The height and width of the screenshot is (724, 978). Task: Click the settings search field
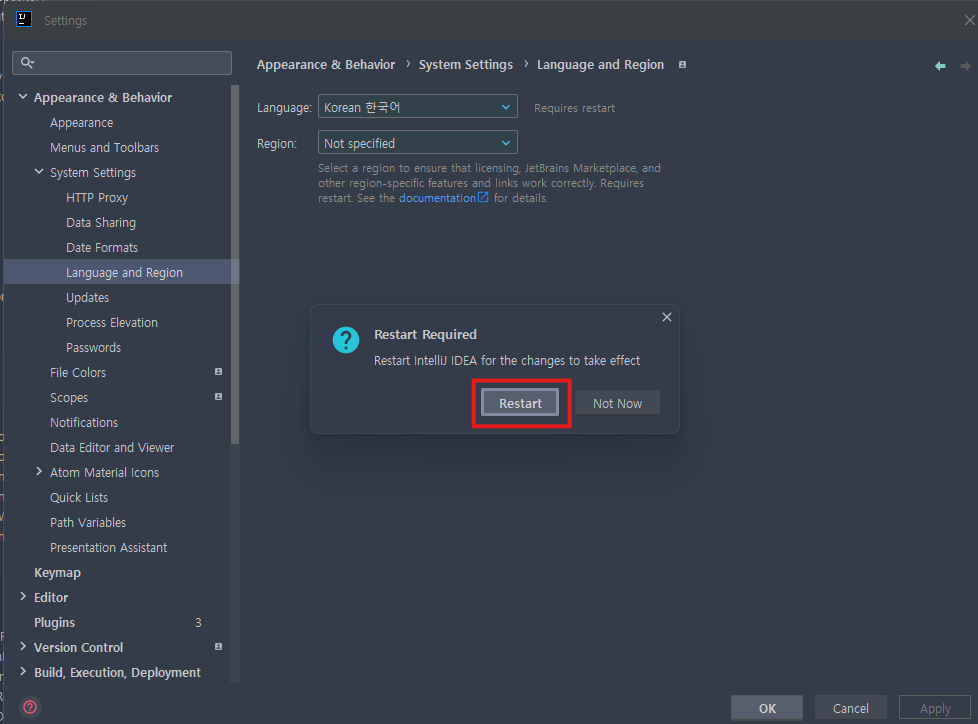(122, 62)
